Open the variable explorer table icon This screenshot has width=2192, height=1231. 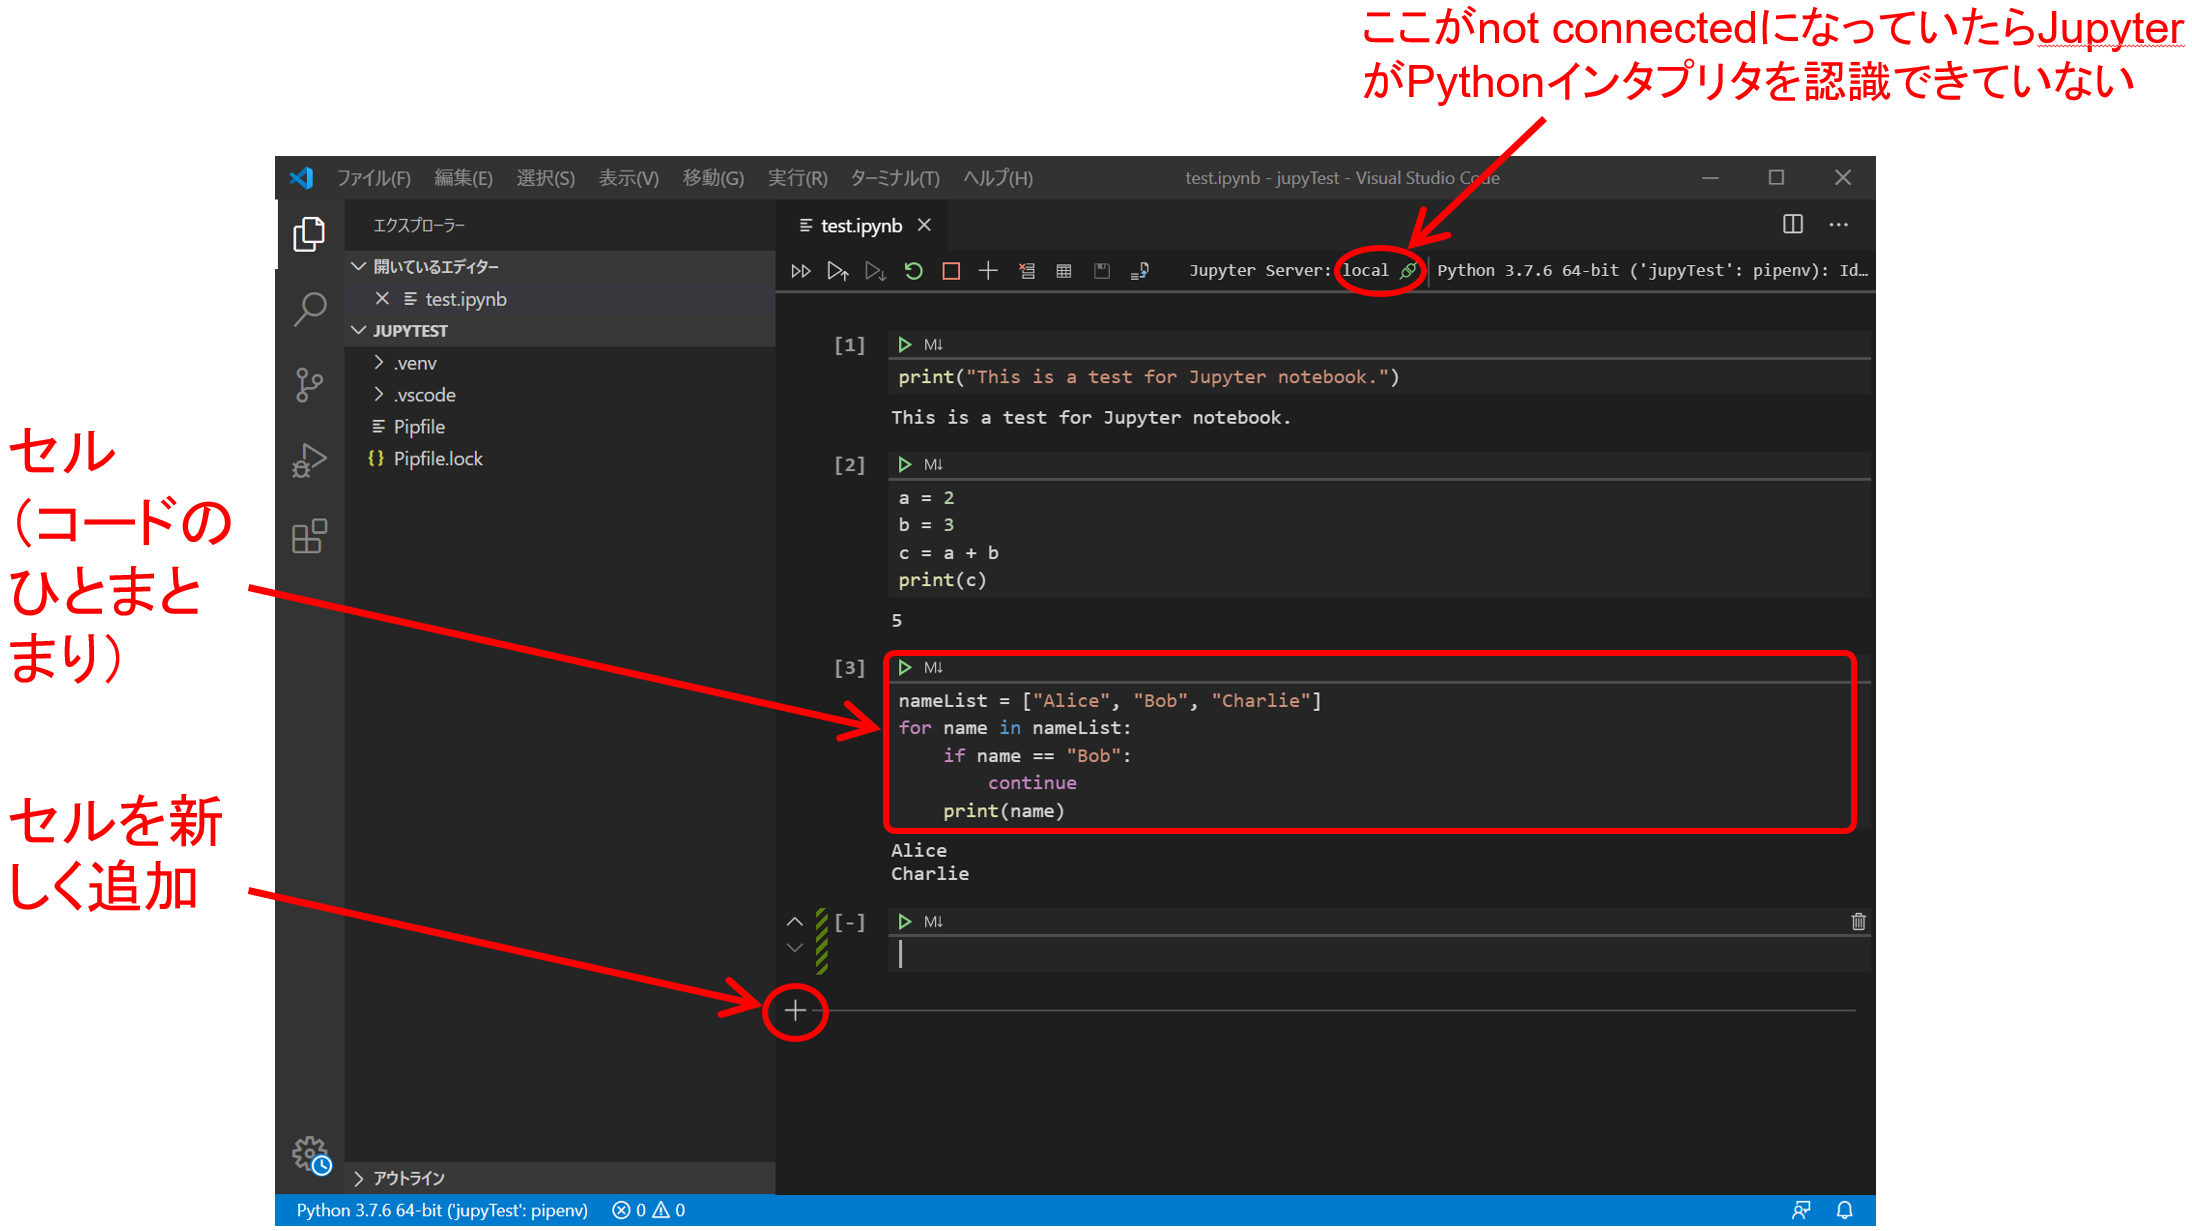(1064, 271)
